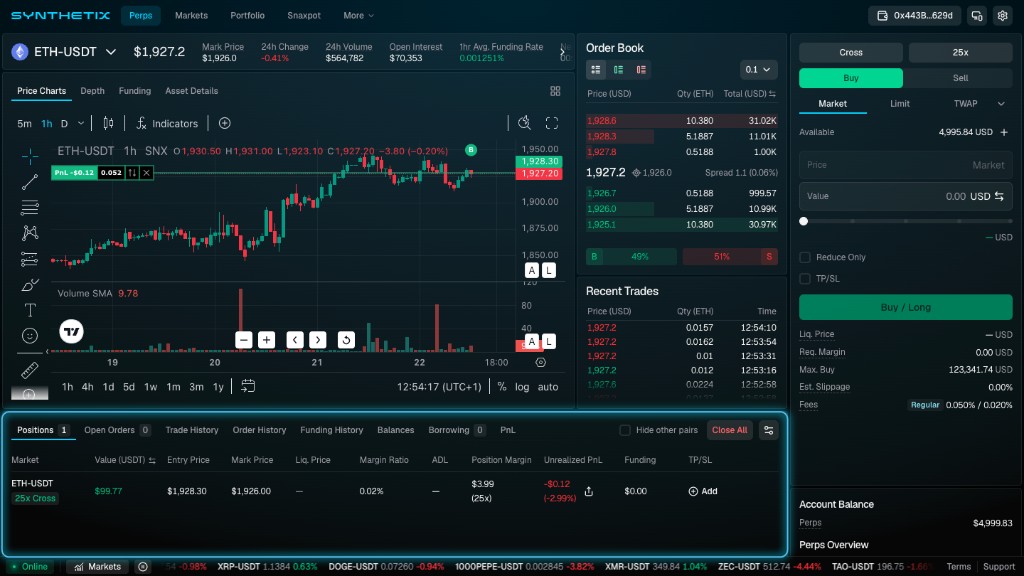This screenshot has height=576, width=1024.
Task: Click the Close All positions button
Action: 729,430
